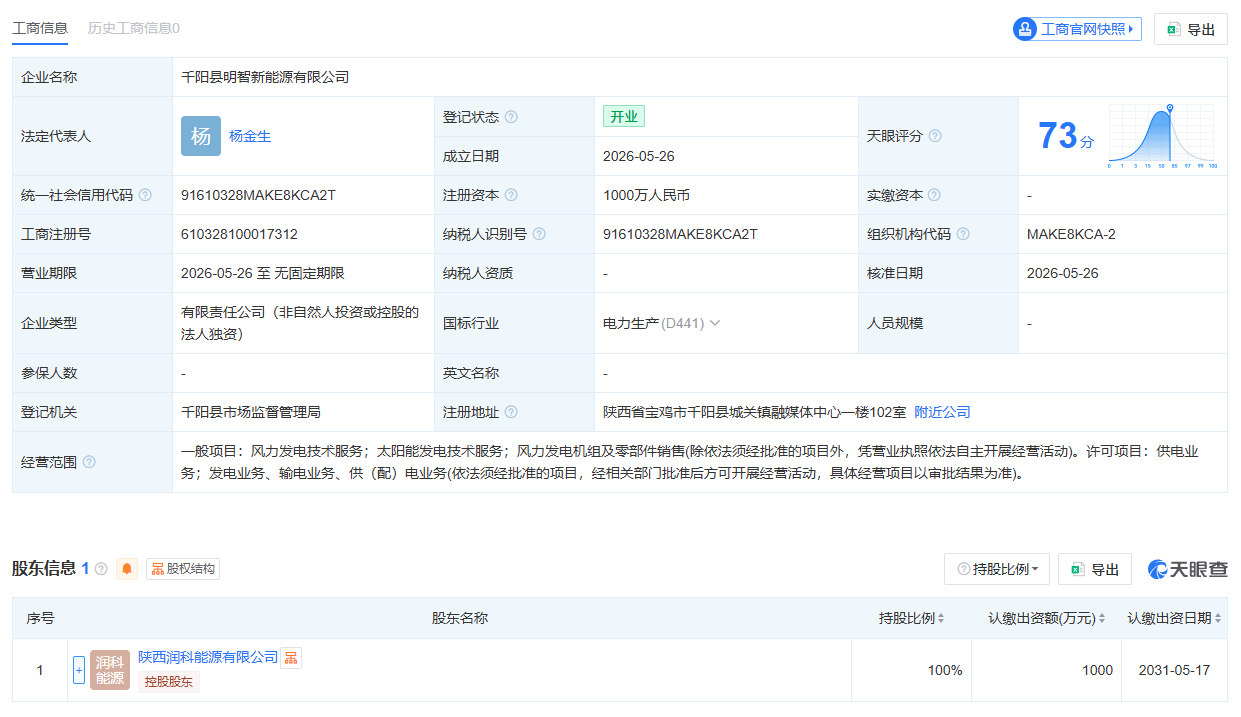Screen dimensions: 1241x717
Task: Open the 持股比例 dropdown filter
Action: [997, 569]
